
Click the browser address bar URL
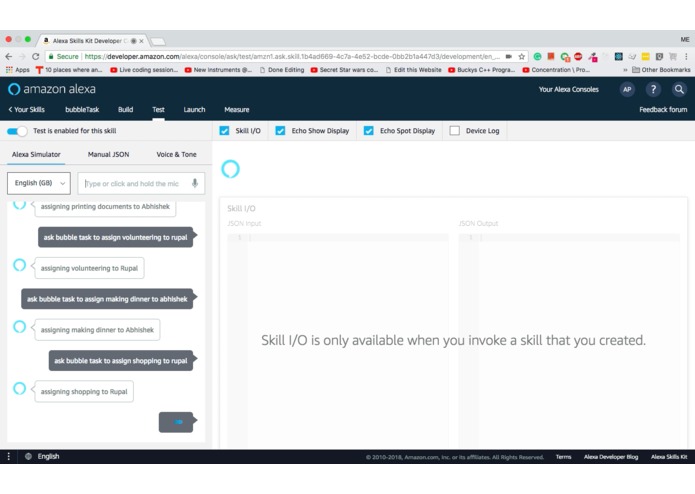coord(293,56)
